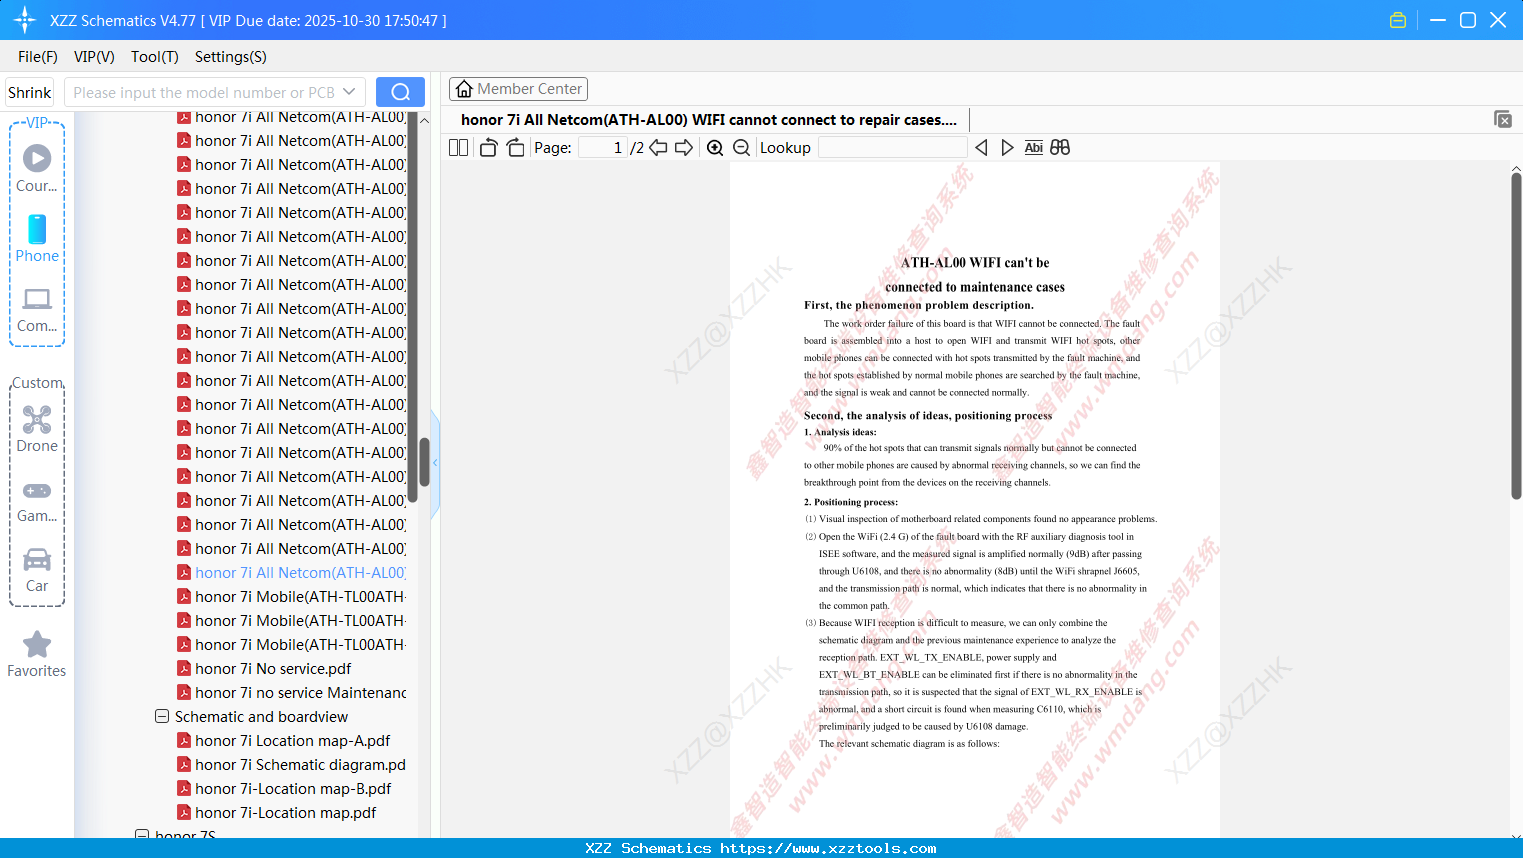
Task: Collapse the left panel splitter handle
Action: click(x=435, y=463)
